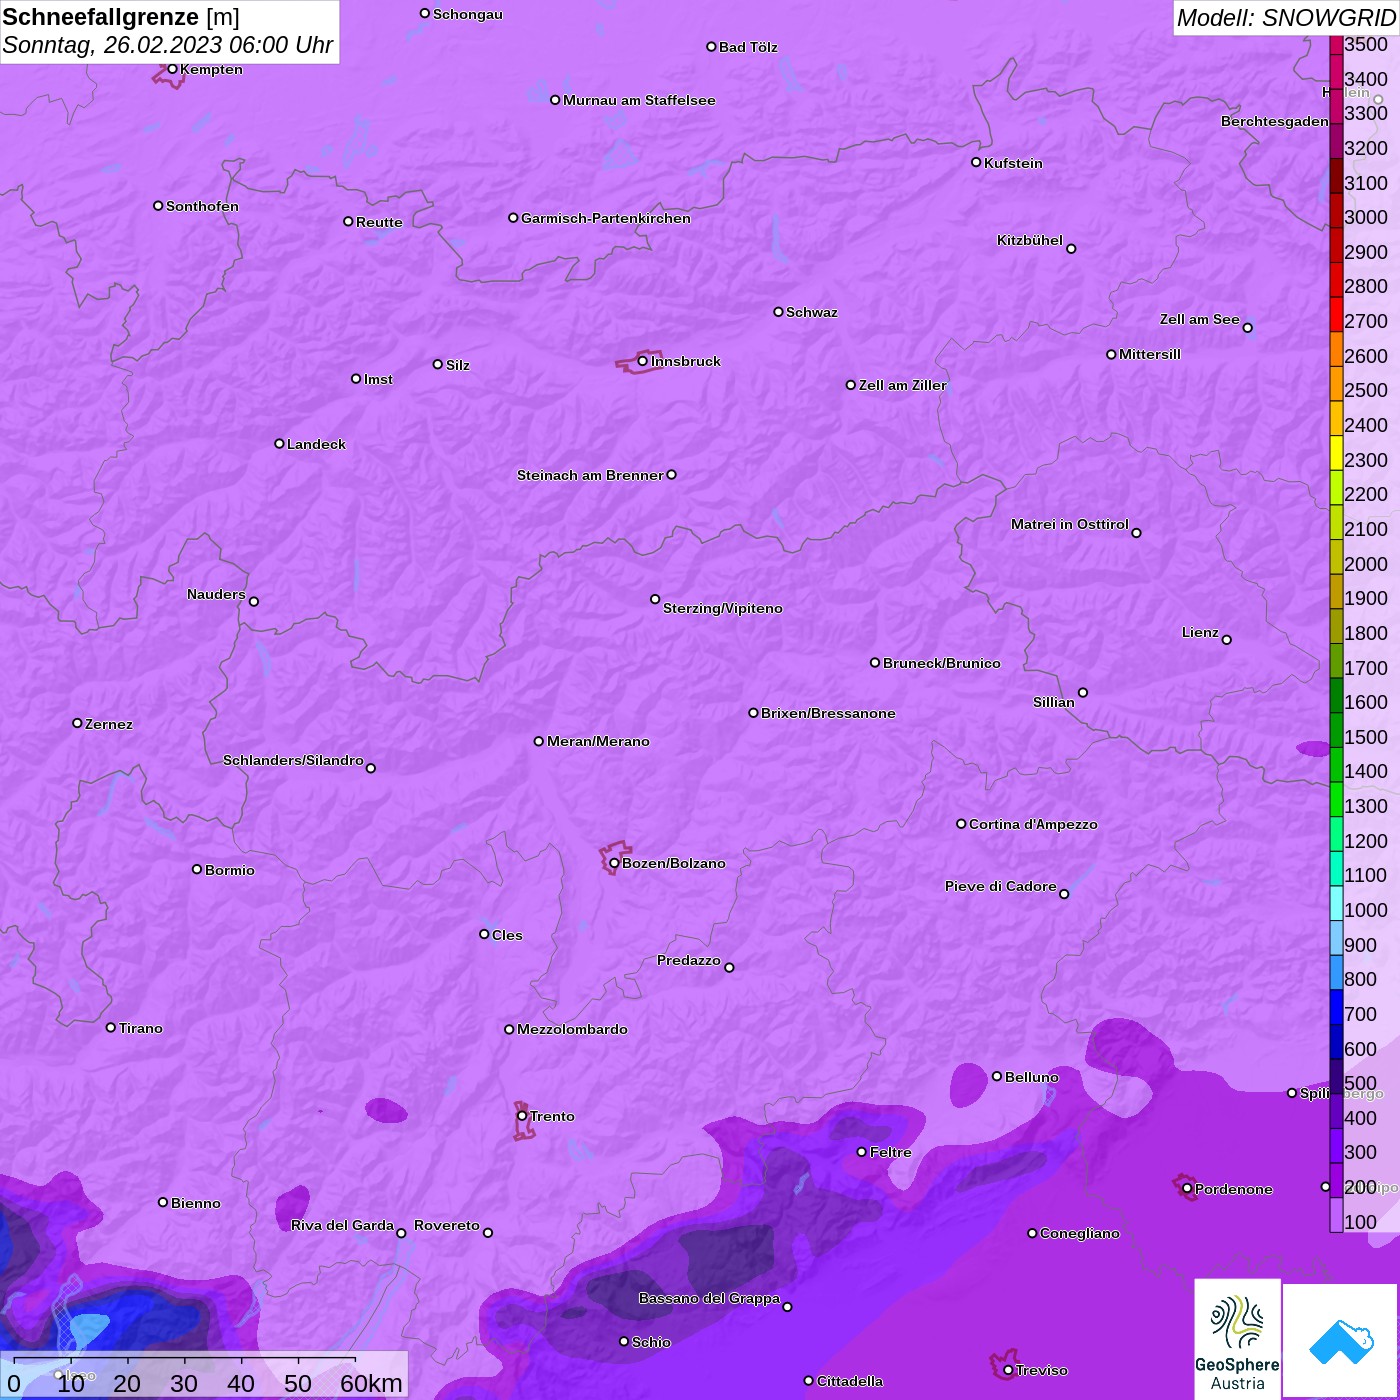Pick the red legend swatch beside 2700
The width and height of the screenshot is (1400, 1400).
(1336, 314)
